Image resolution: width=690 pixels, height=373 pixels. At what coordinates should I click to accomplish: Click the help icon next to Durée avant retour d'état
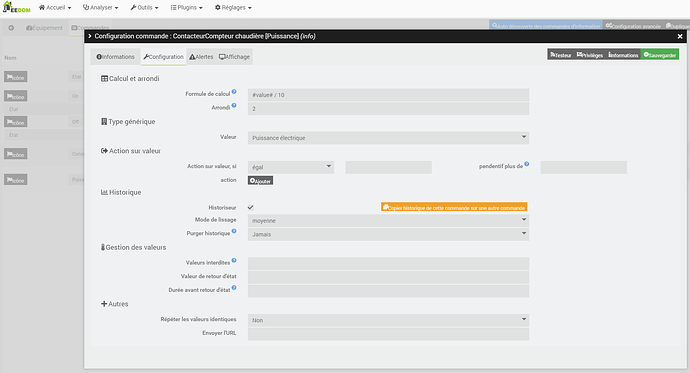(234, 288)
